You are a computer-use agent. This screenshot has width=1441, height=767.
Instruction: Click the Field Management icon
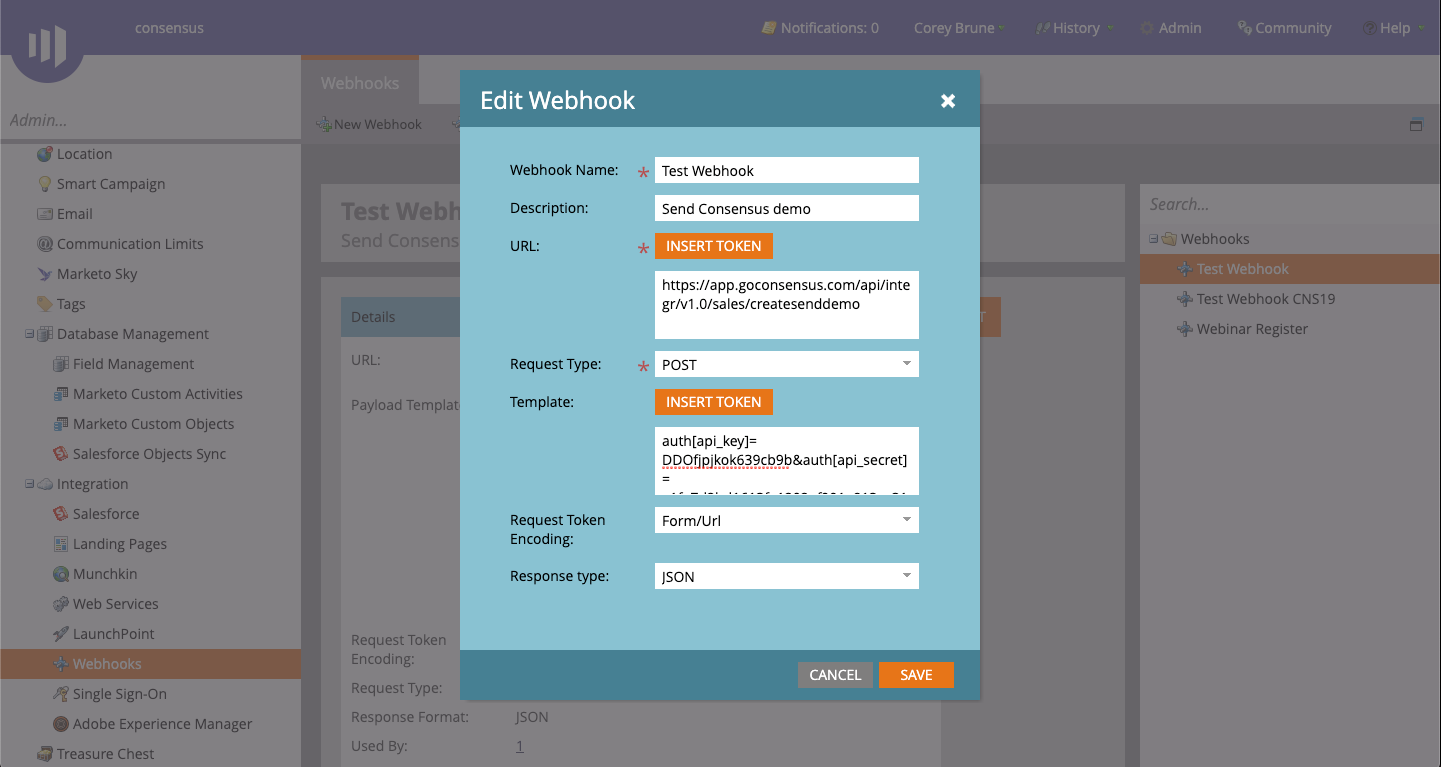pyautogui.click(x=60, y=364)
